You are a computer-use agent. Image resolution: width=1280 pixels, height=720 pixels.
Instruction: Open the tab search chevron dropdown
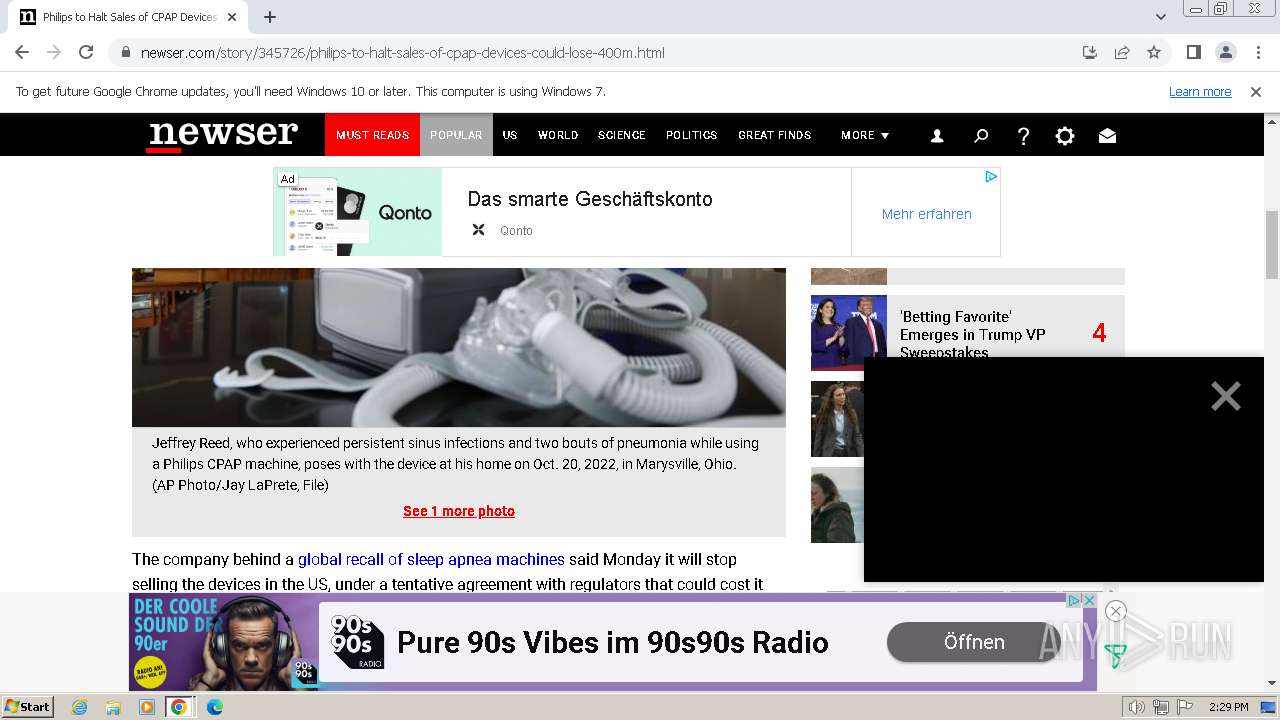click(x=1161, y=17)
